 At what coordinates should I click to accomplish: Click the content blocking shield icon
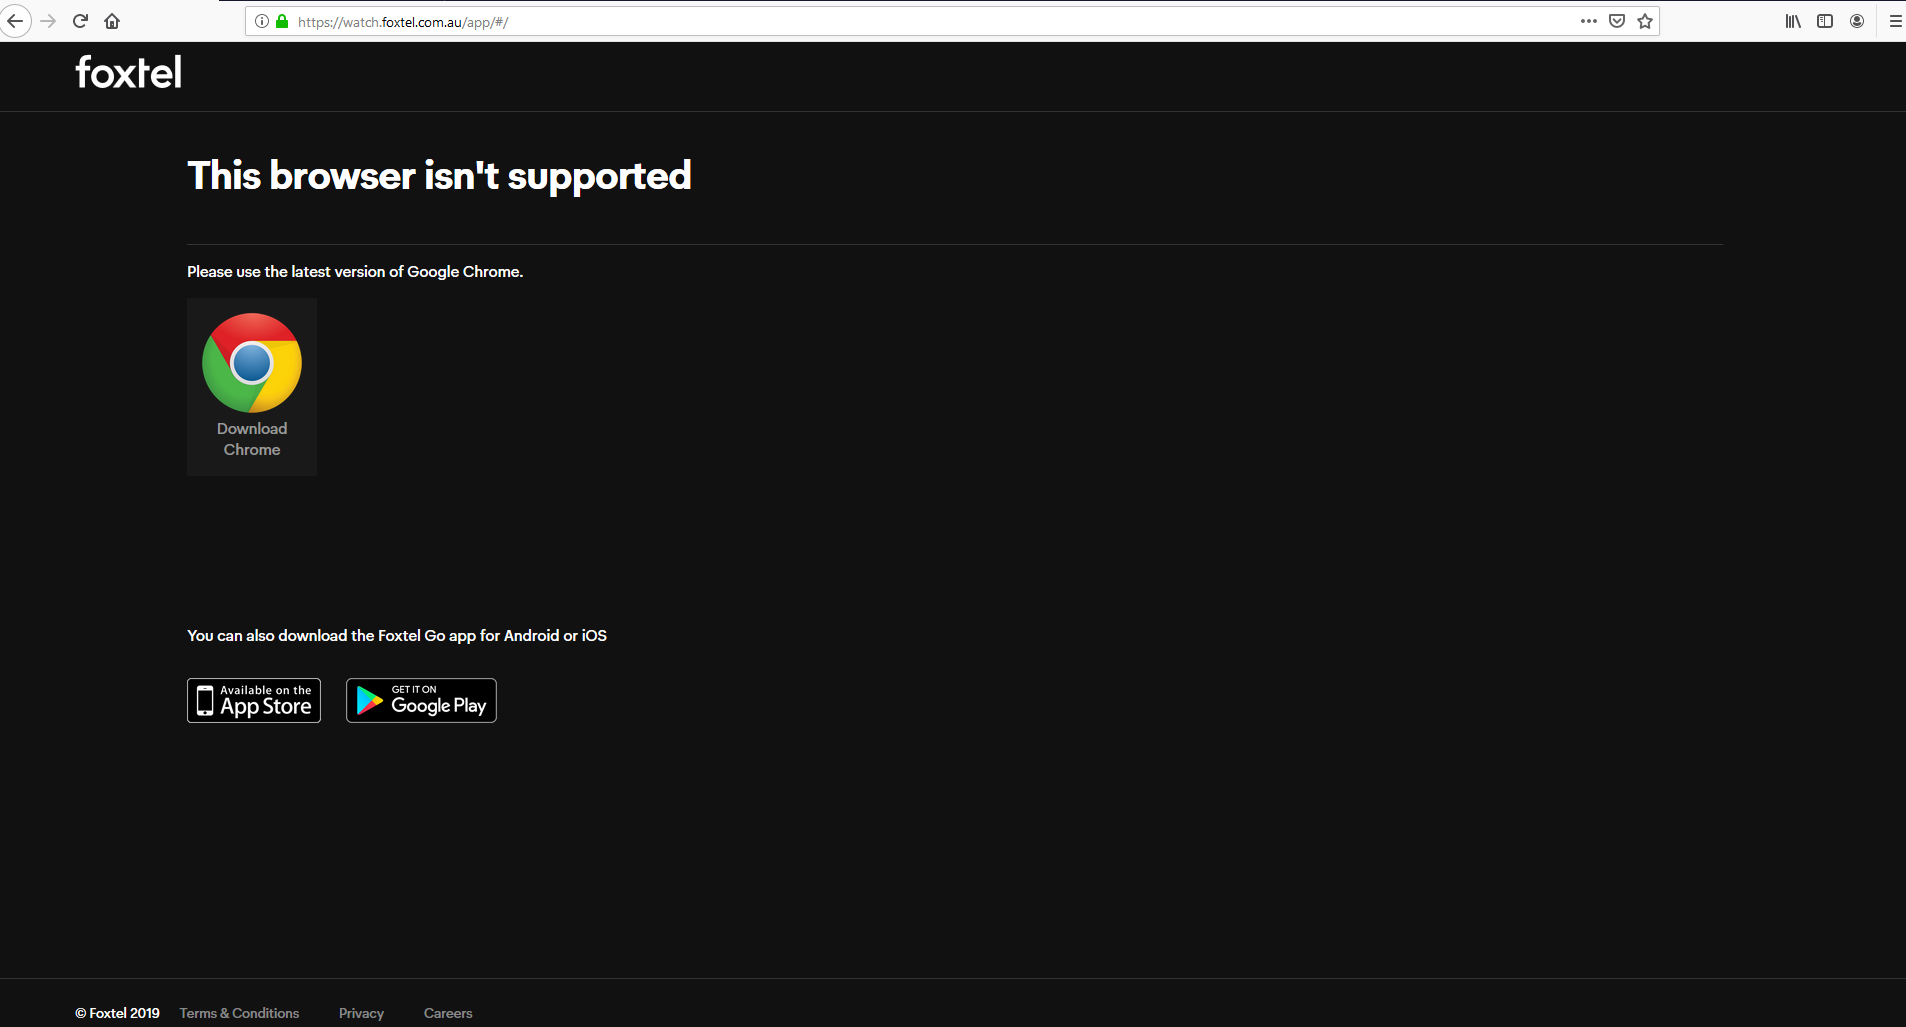pyautogui.click(x=1616, y=21)
